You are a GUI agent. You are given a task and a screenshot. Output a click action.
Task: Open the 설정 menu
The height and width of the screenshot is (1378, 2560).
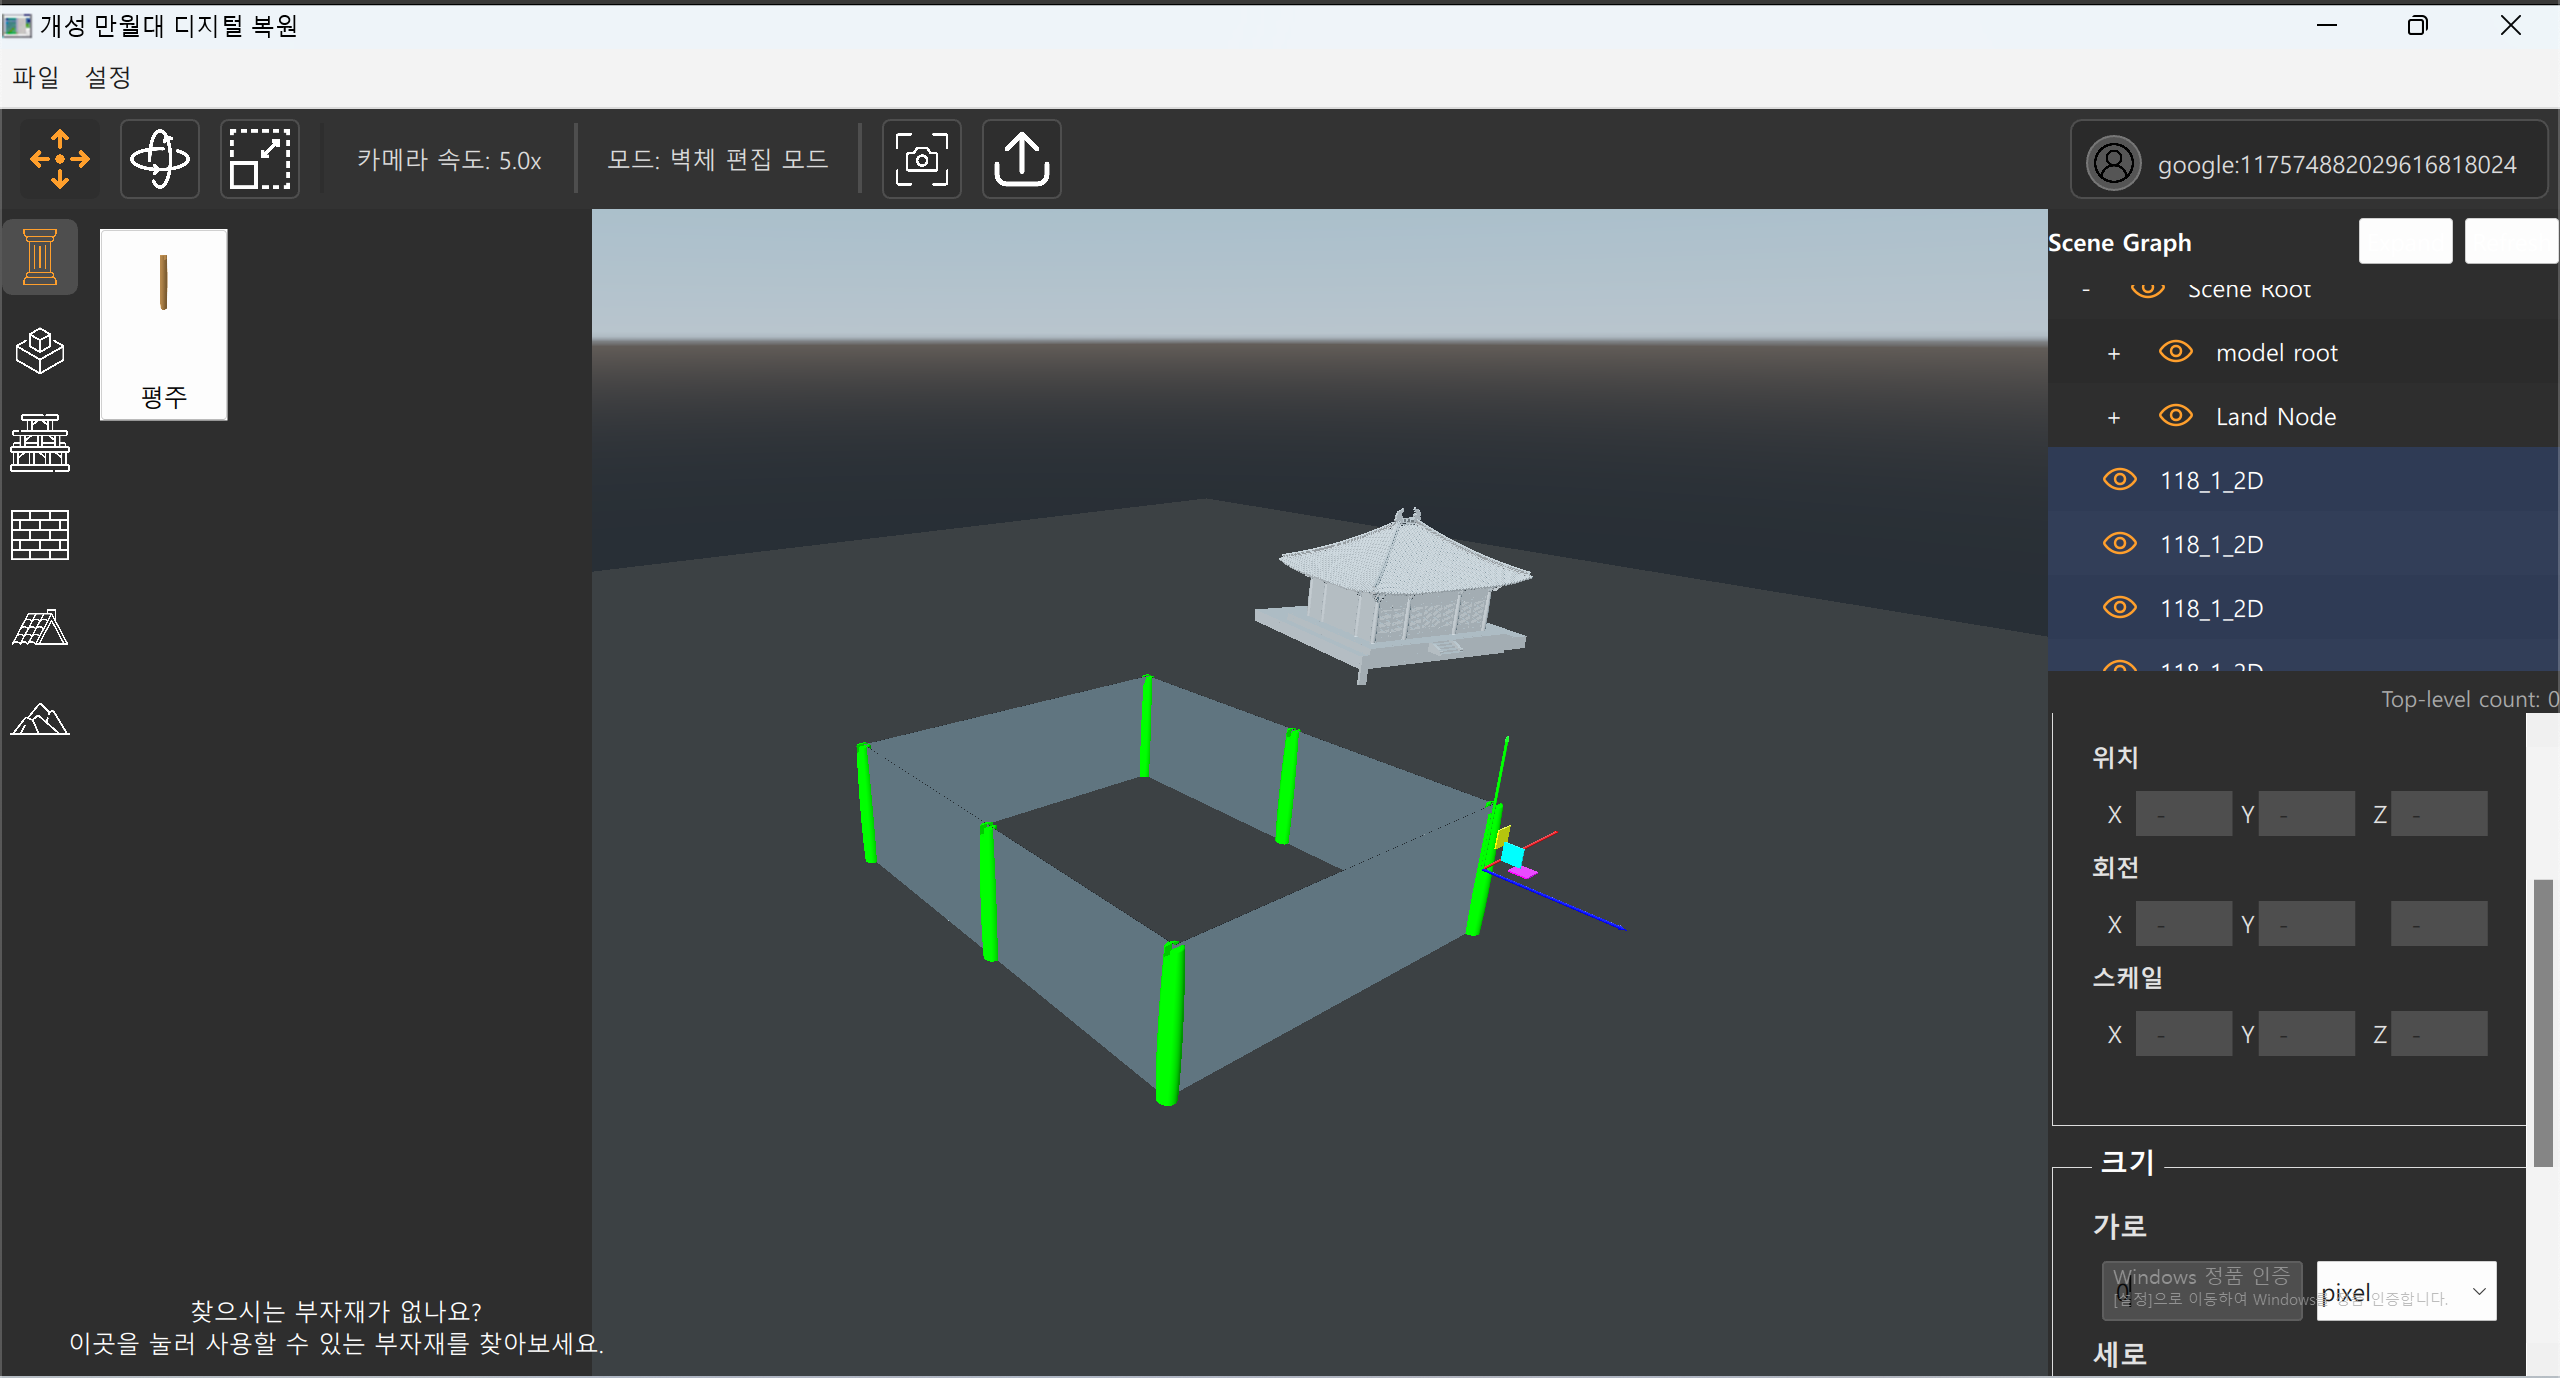point(108,77)
